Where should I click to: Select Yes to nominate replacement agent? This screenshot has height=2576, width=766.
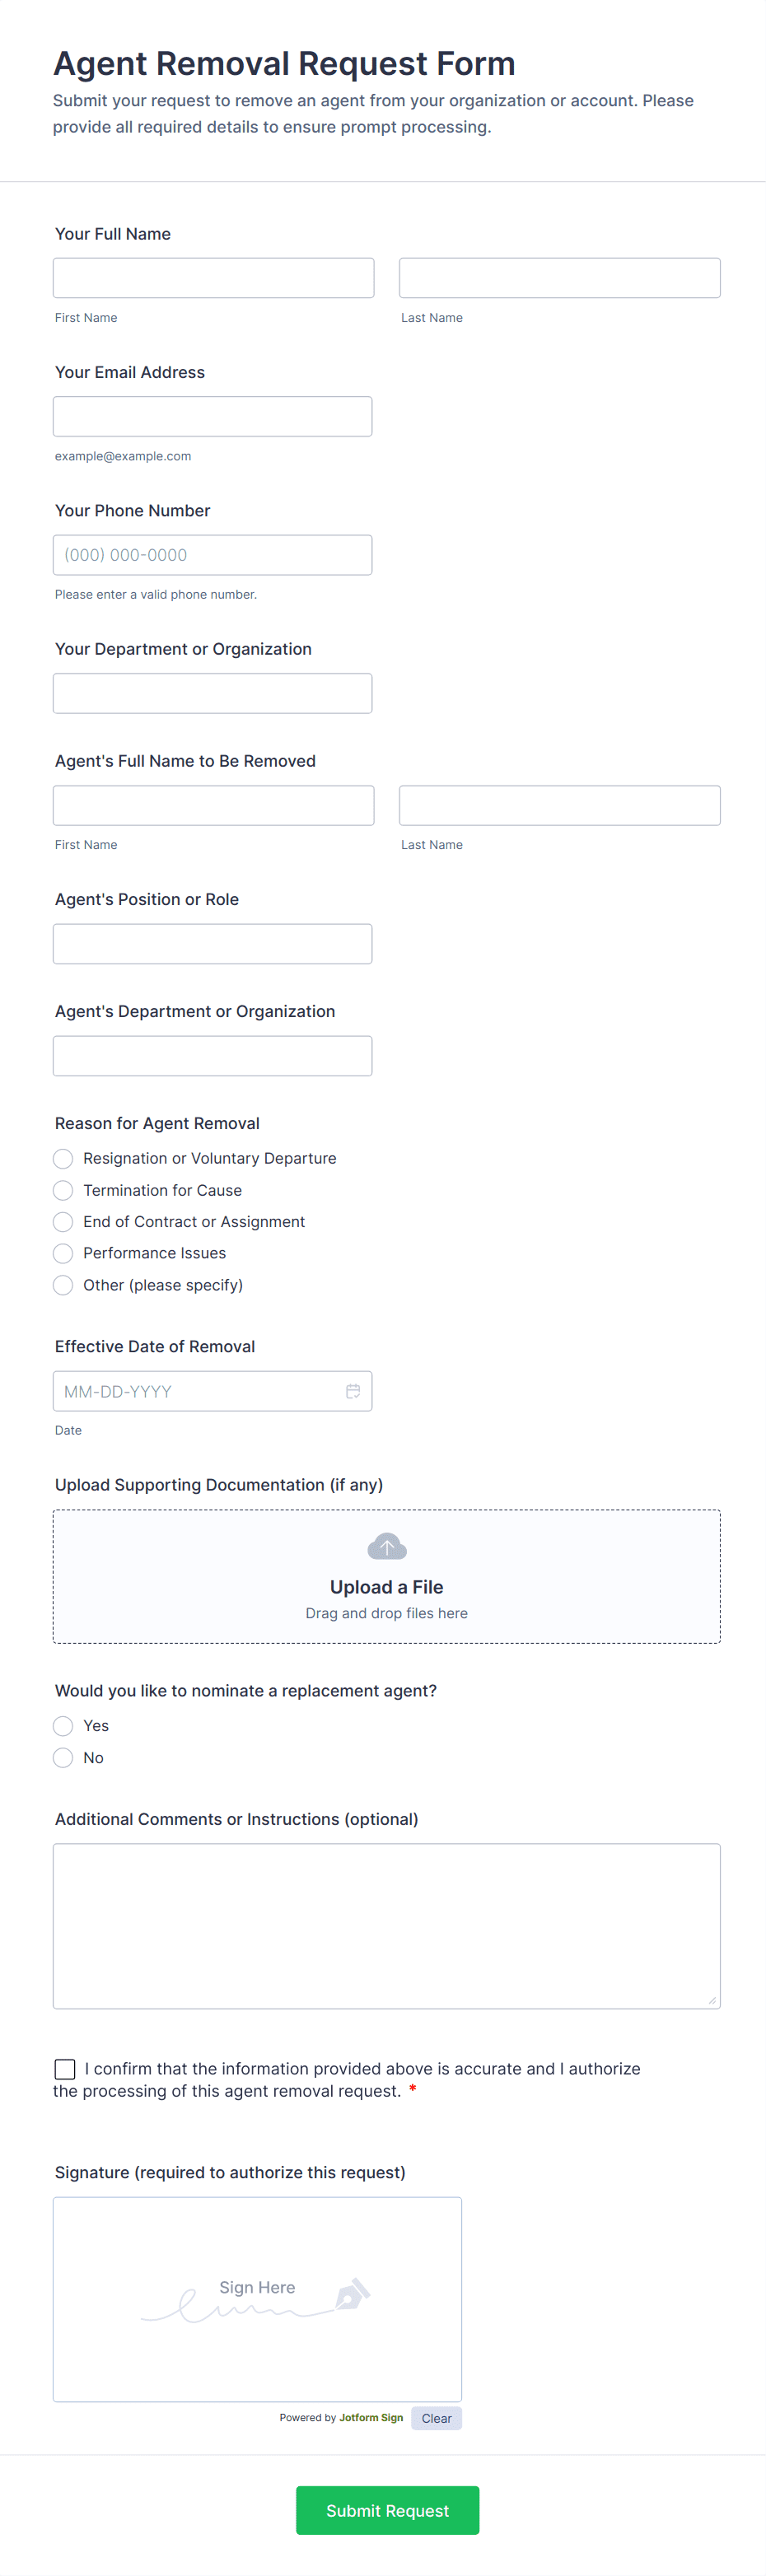click(63, 1725)
